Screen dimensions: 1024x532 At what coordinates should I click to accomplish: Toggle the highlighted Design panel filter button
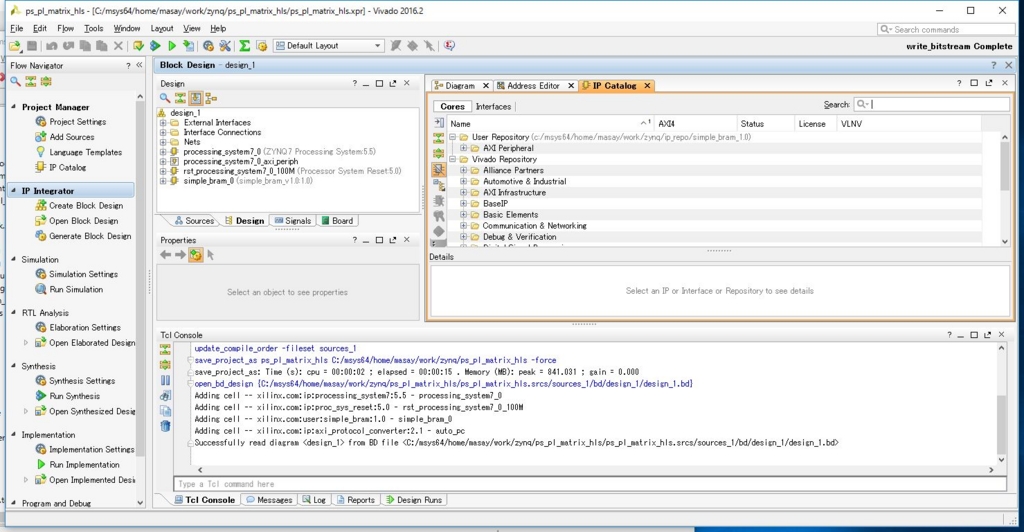click(x=195, y=98)
